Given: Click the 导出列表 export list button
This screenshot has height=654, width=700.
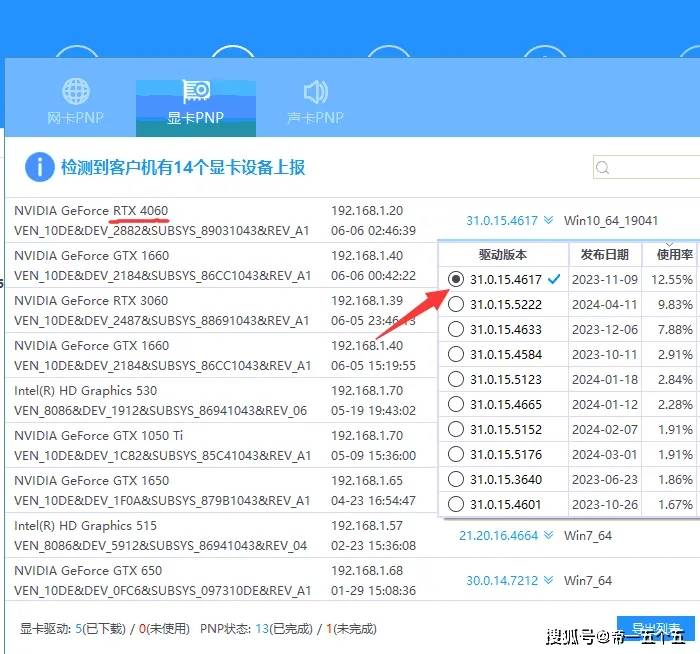Looking at the screenshot, I should [x=656, y=629].
